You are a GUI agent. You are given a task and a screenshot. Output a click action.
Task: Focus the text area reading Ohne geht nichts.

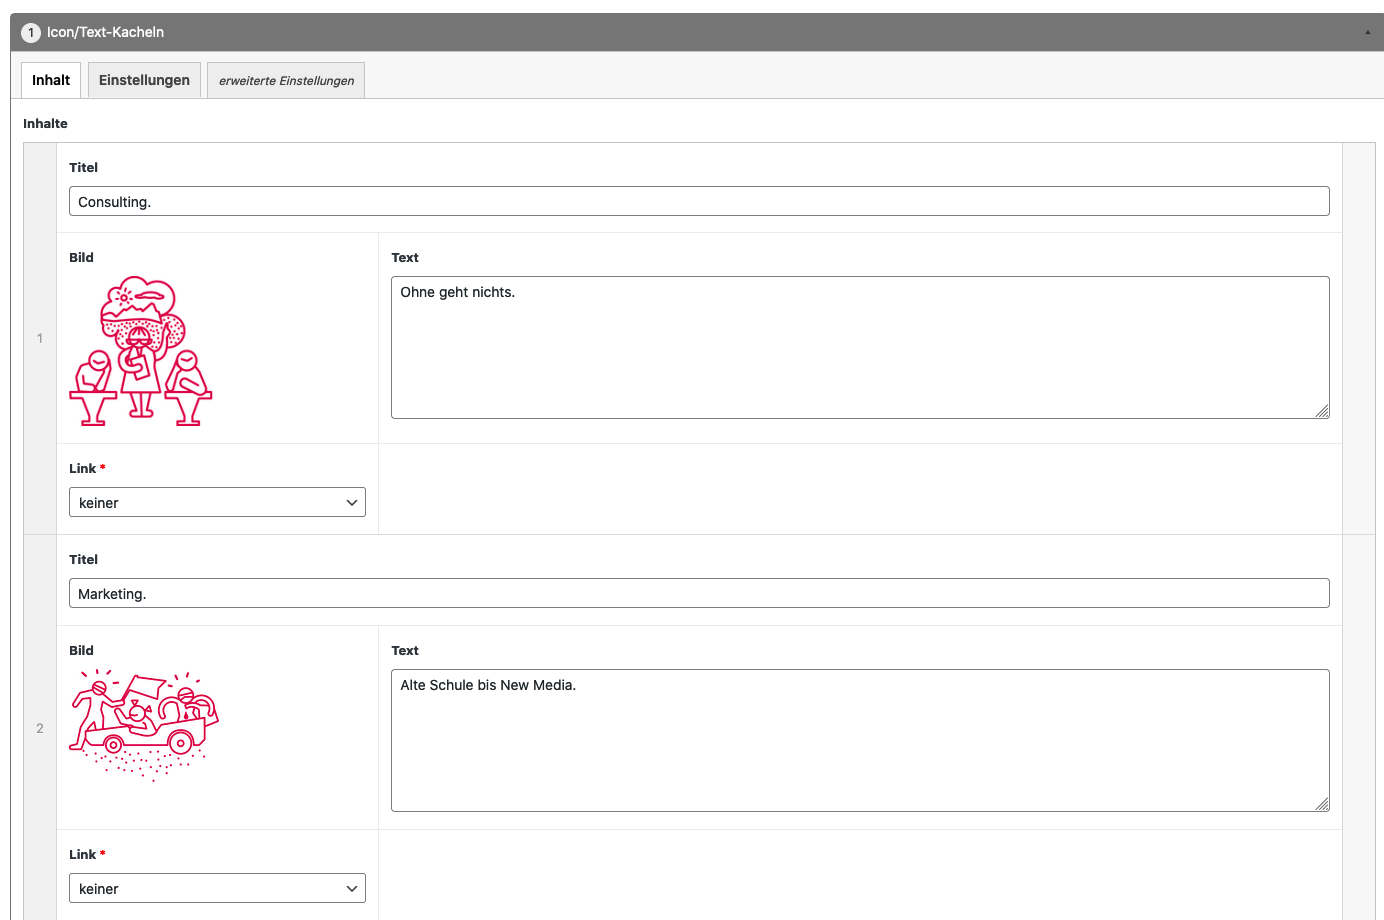point(859,347)
